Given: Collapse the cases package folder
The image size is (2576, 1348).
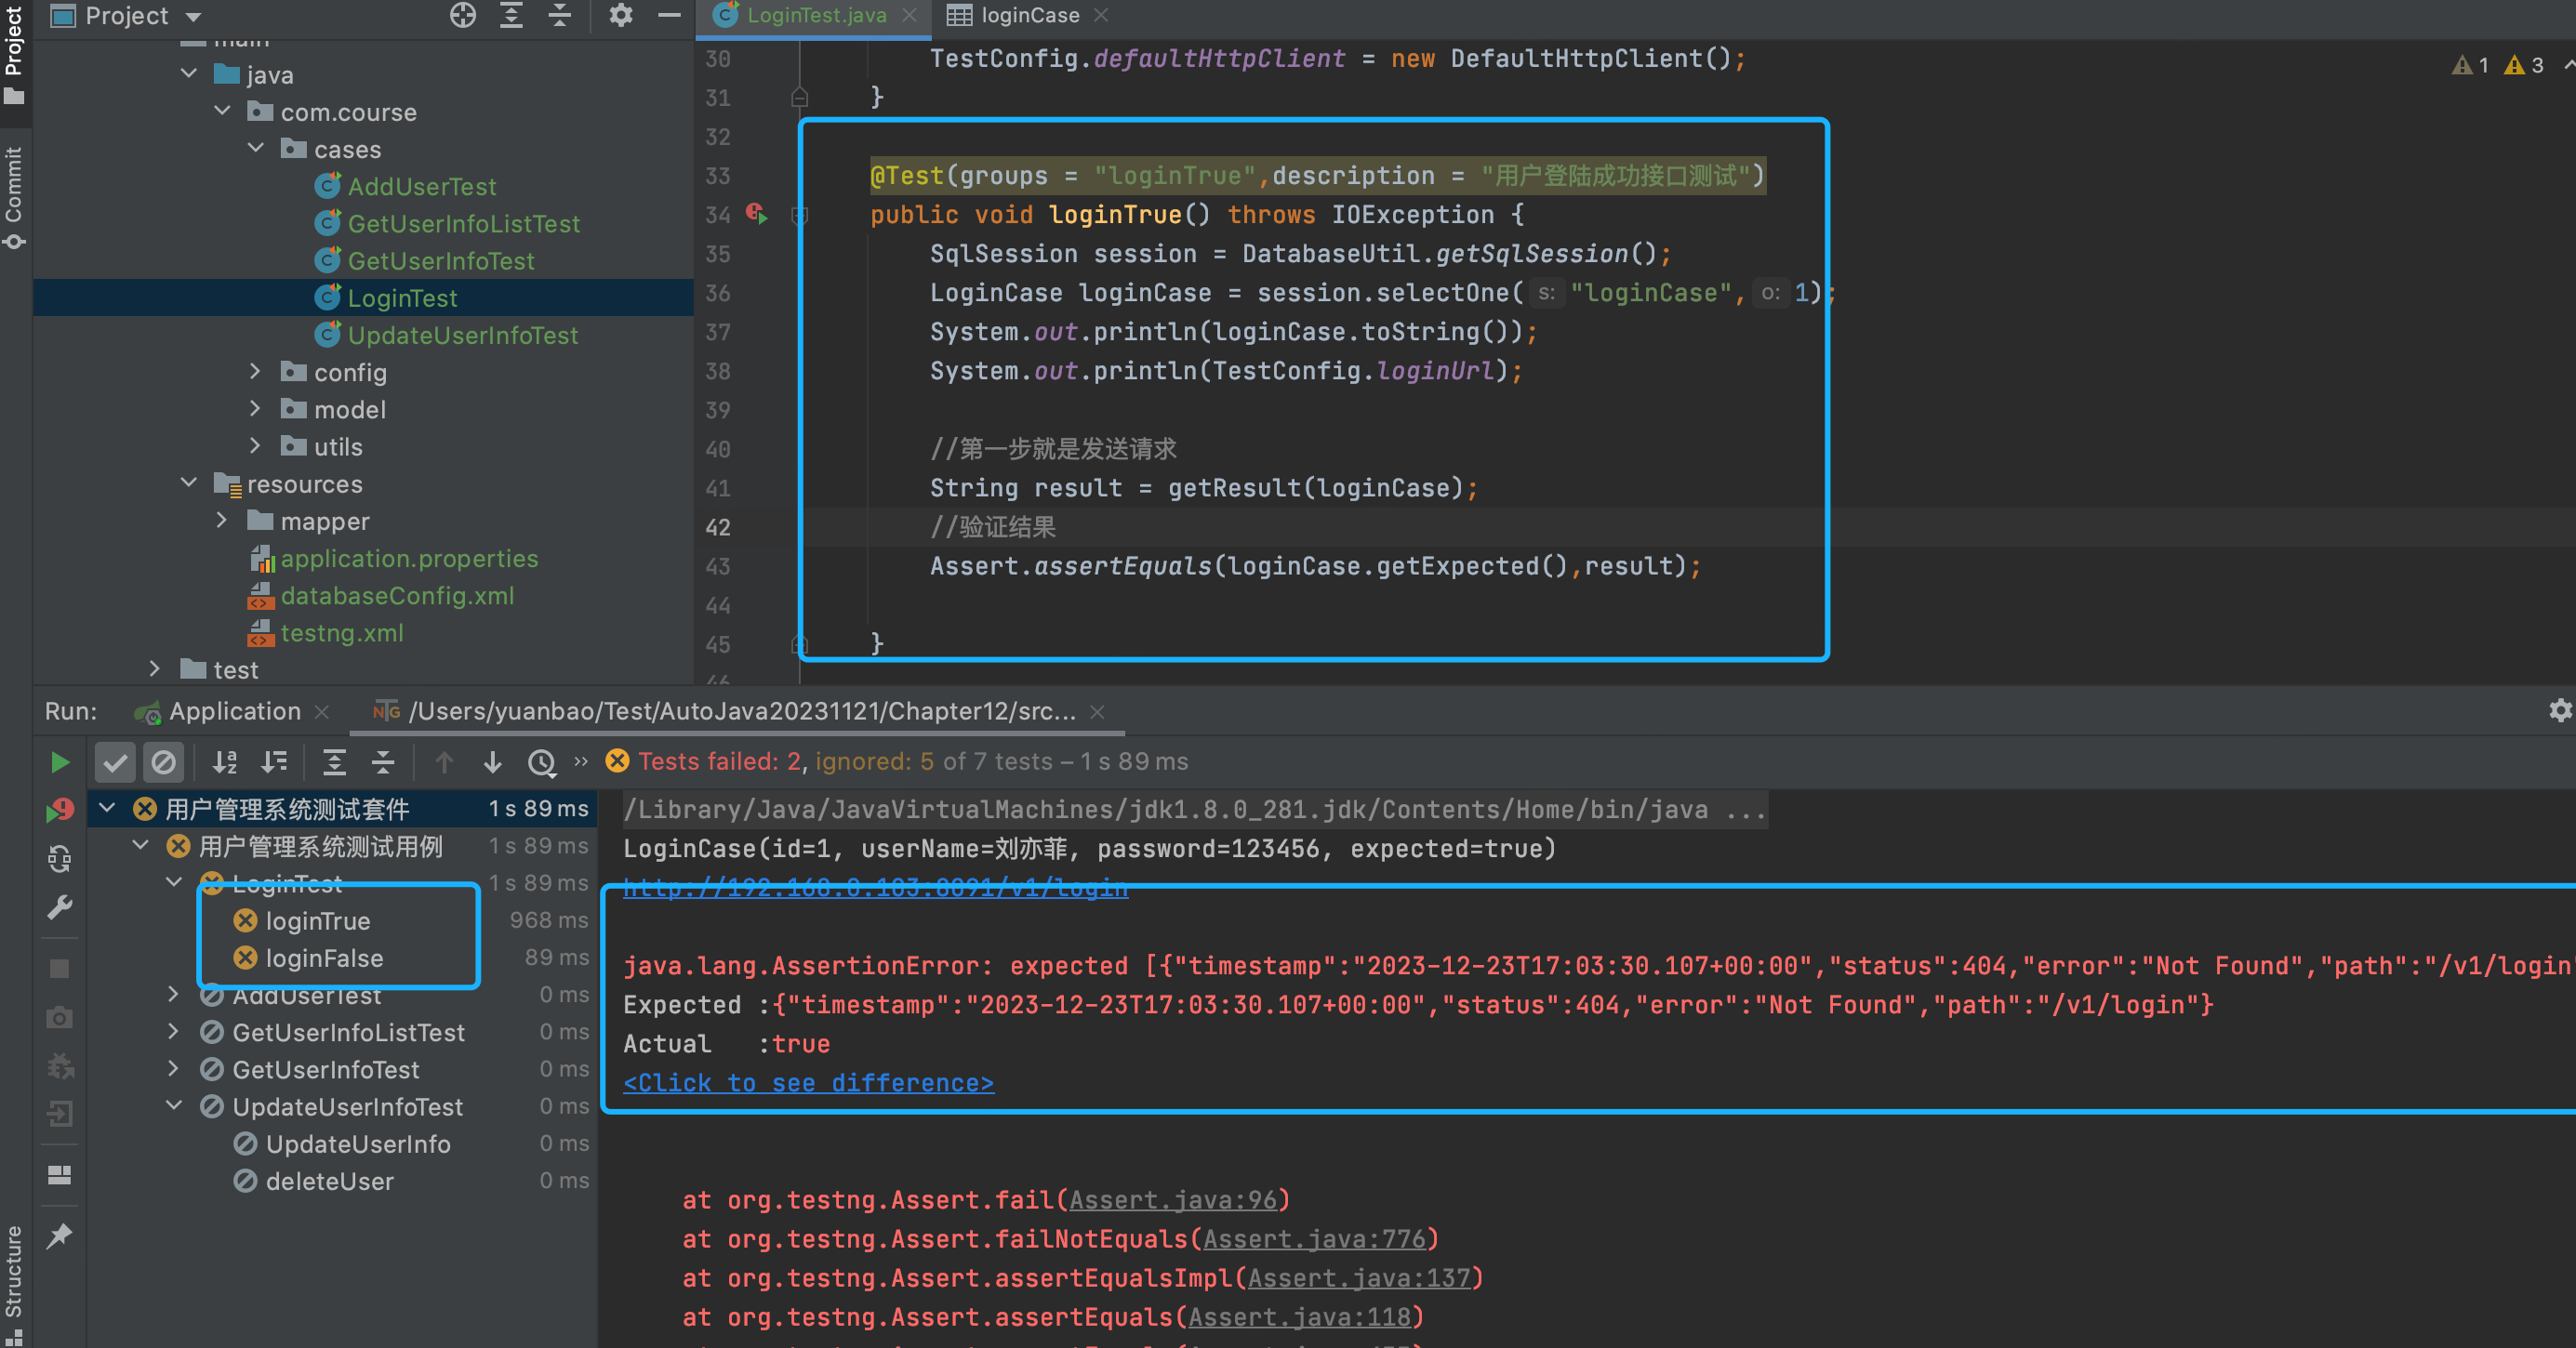Looking at the screenshot, I should pyautogui.click(x=257, y=149).
